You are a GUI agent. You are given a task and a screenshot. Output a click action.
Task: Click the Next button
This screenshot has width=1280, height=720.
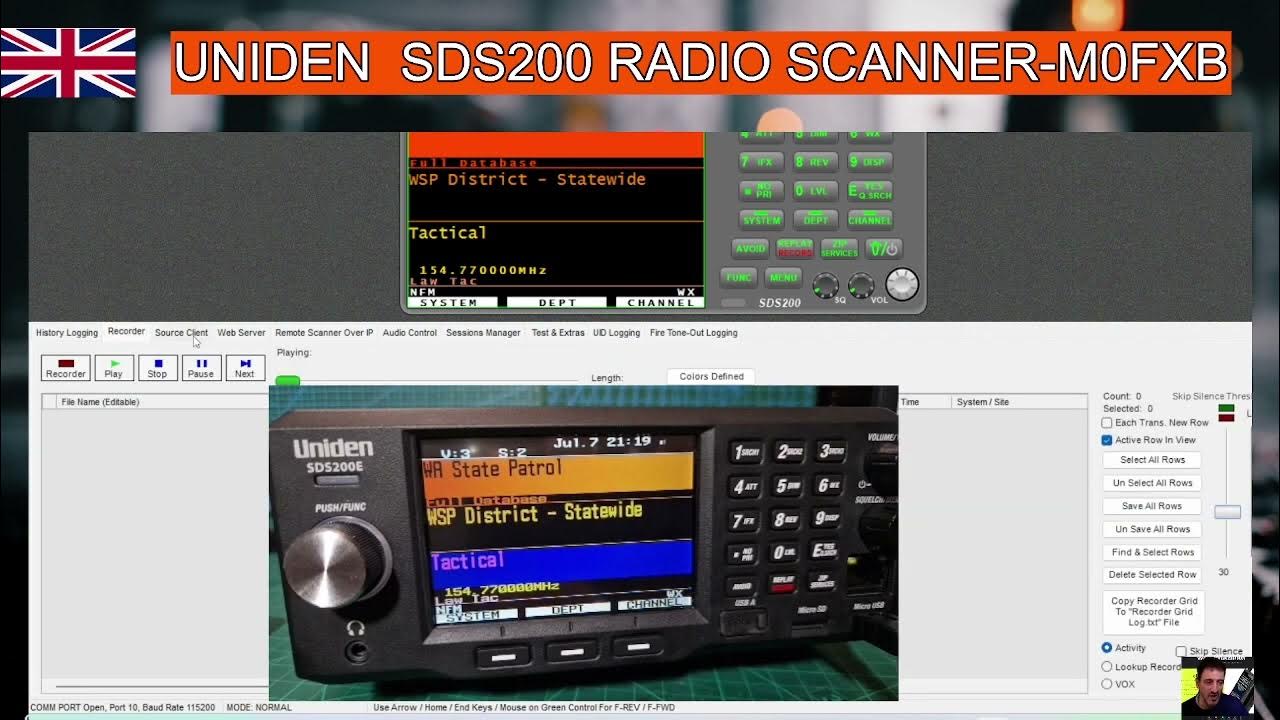coord(245,368)
